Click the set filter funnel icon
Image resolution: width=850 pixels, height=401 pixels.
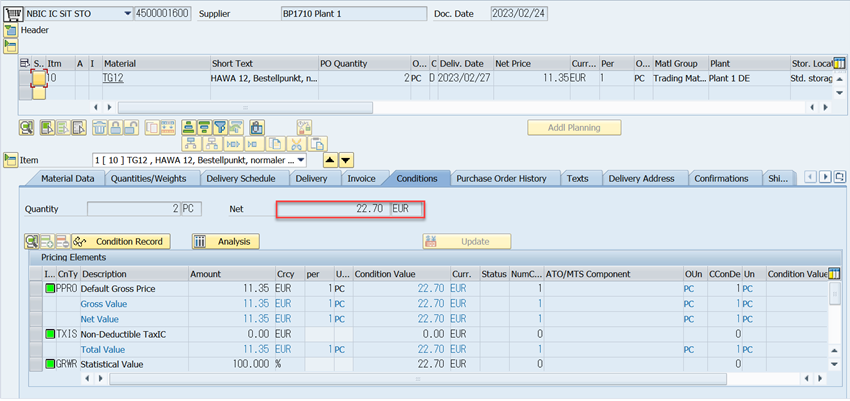220,128
